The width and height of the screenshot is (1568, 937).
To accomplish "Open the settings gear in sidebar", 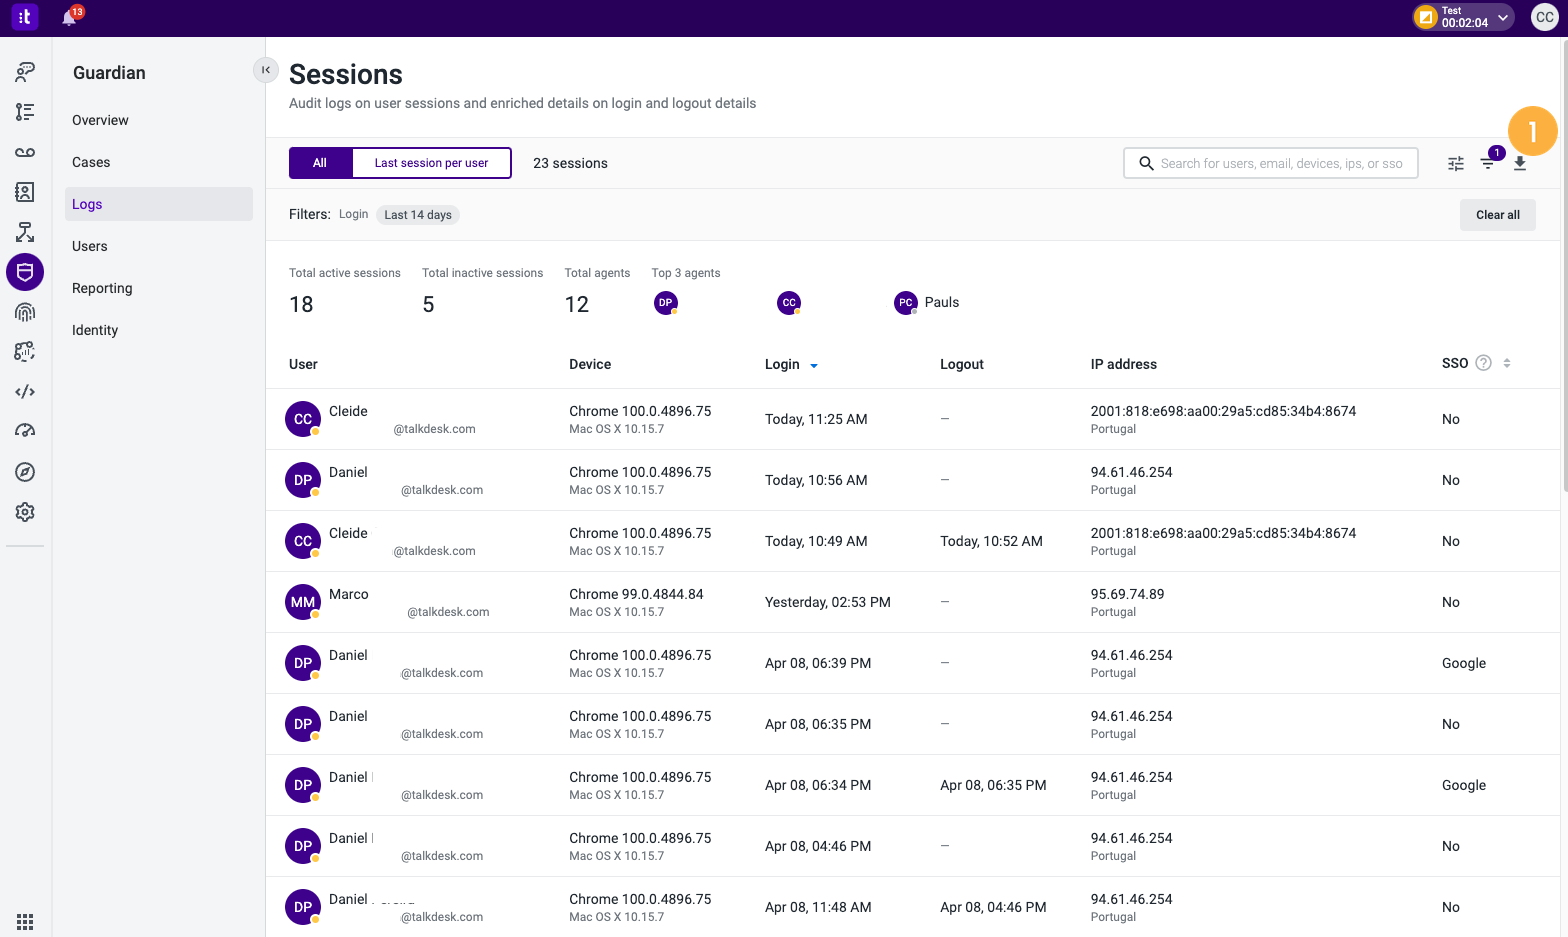I will coord(25,512).
